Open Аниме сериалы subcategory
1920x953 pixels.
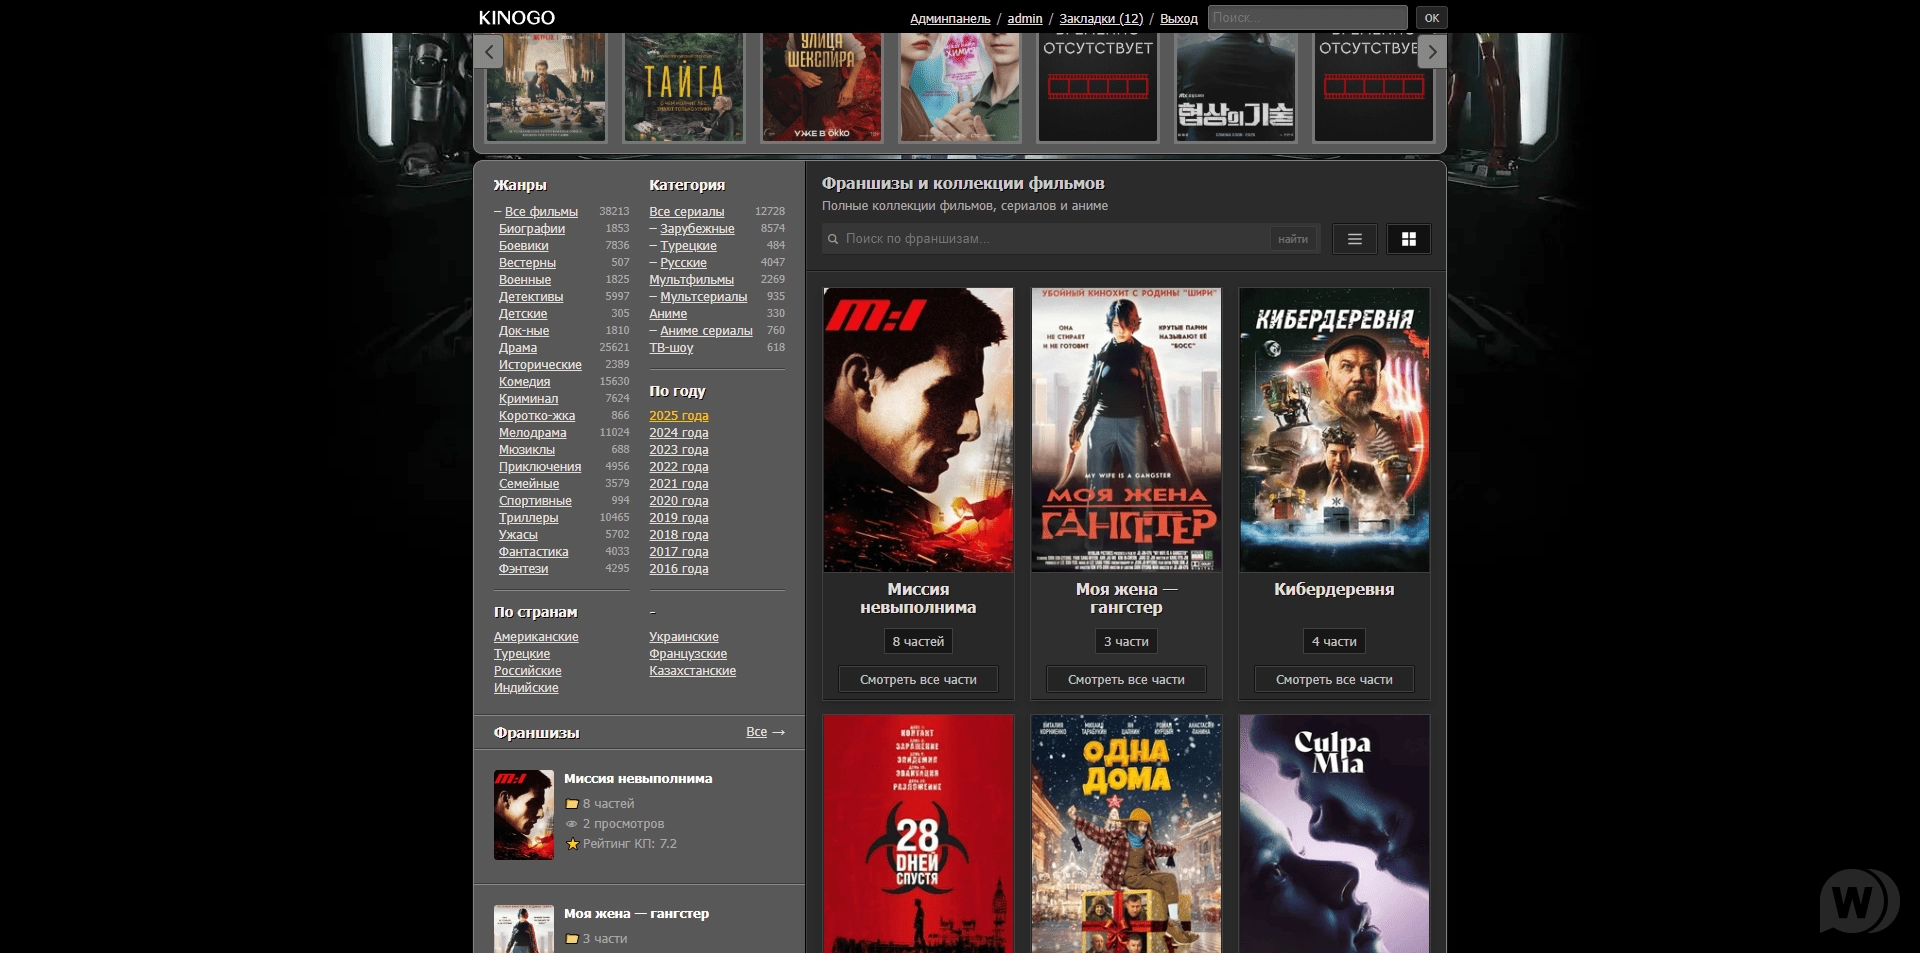click(x=706, y=331)
